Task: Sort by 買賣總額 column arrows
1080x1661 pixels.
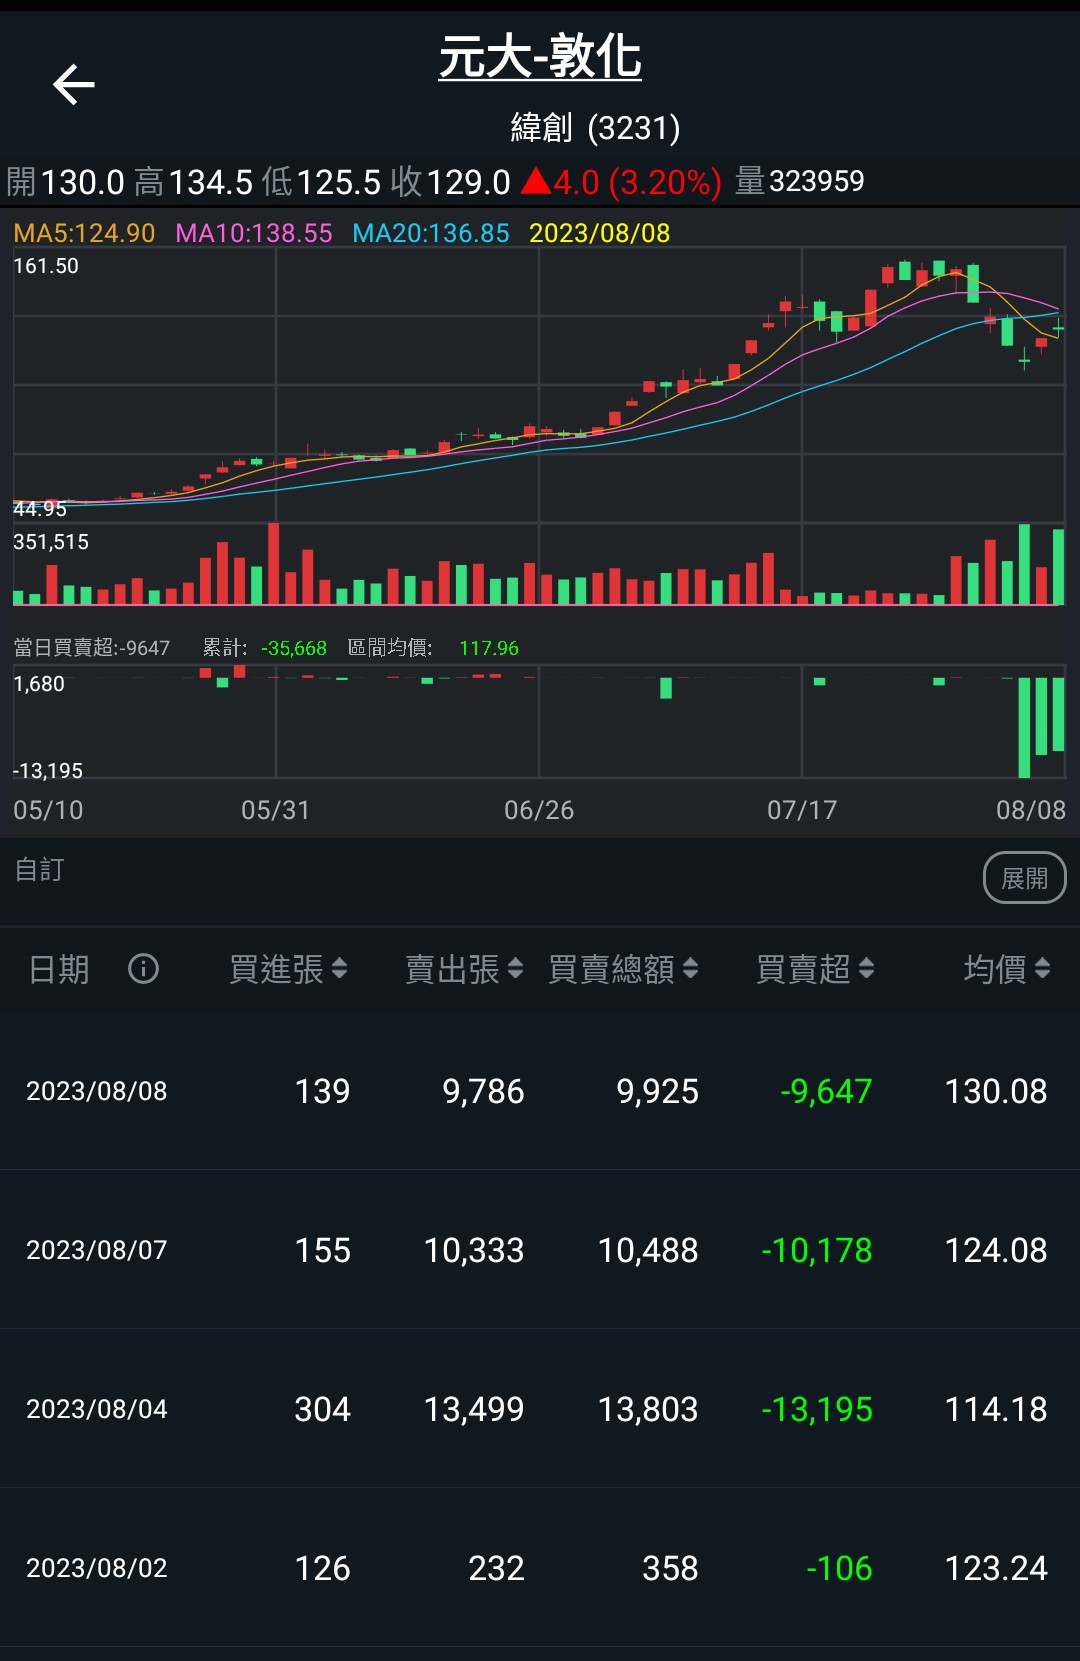Action: tap(690, 968)
